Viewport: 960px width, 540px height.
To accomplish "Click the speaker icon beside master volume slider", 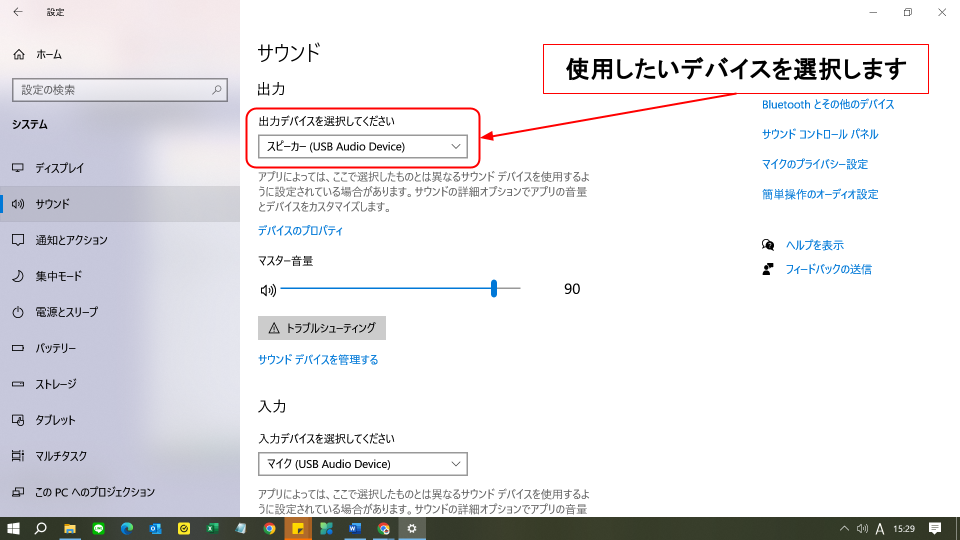I will point(267,290).
